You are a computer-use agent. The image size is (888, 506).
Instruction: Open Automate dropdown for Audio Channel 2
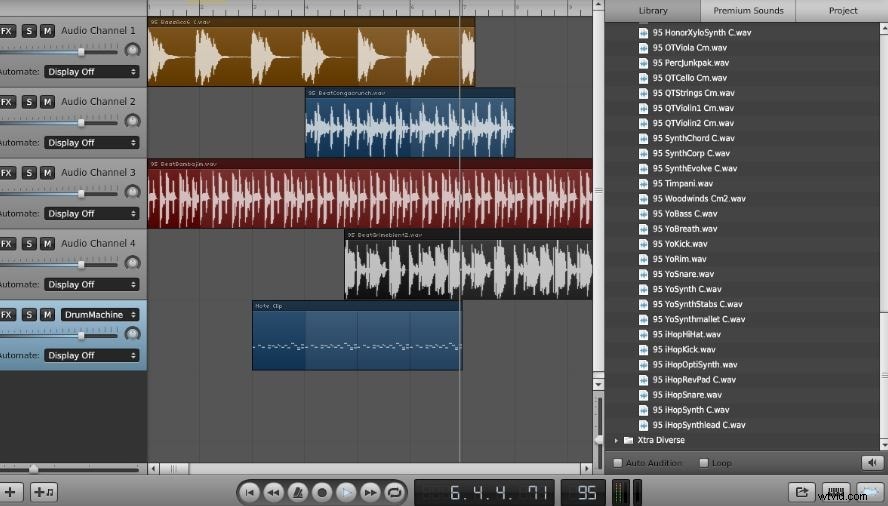click(x=91, y=143)
